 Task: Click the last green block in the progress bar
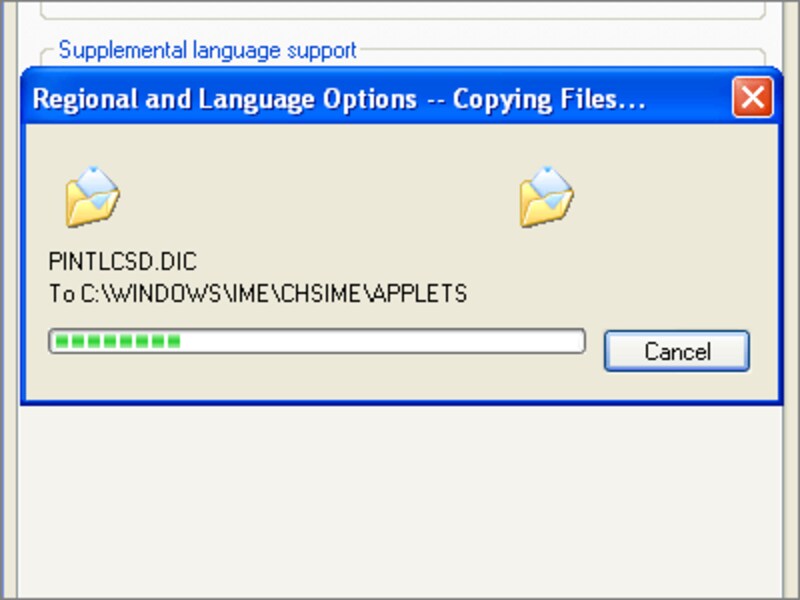pos(174,342)
